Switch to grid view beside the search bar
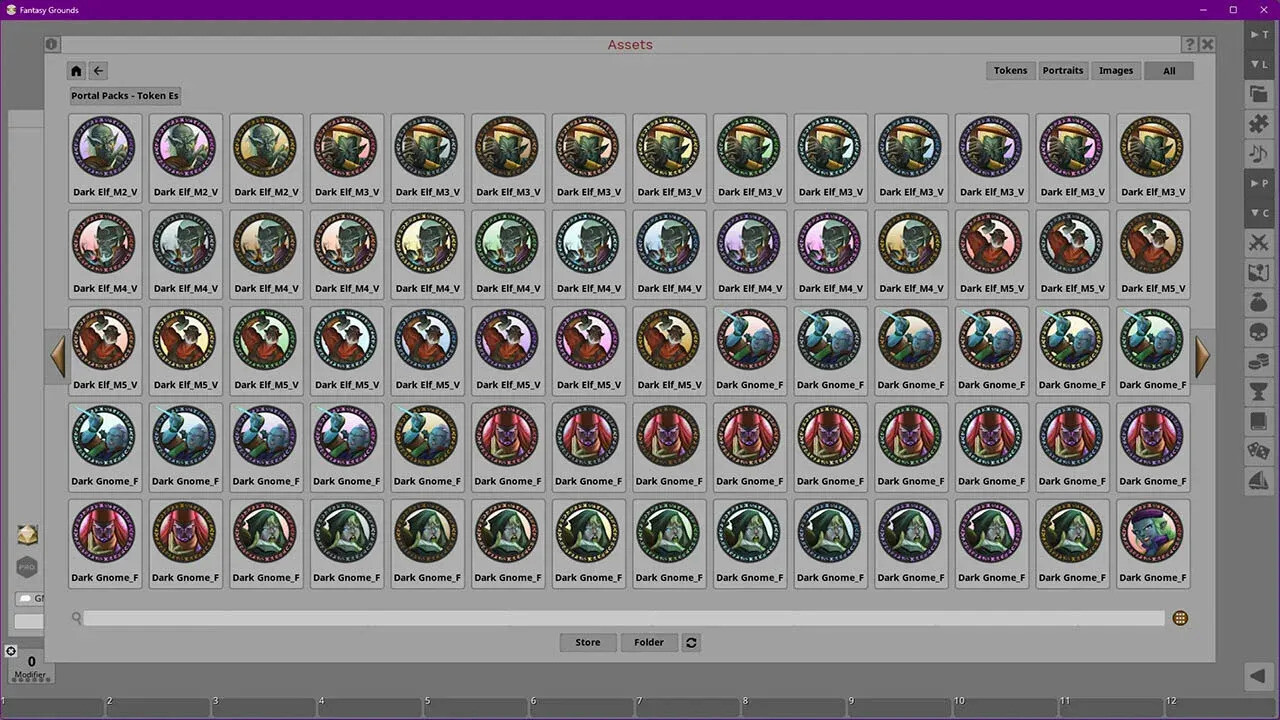Image resolution: width=1280 pixels, height=720 pixels. tap(1180, 618)
